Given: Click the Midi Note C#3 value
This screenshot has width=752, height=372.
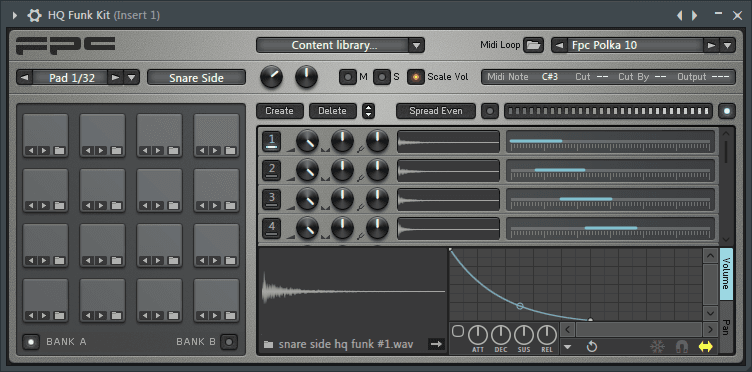Looking at the screenshot, I should pos(550,77).
